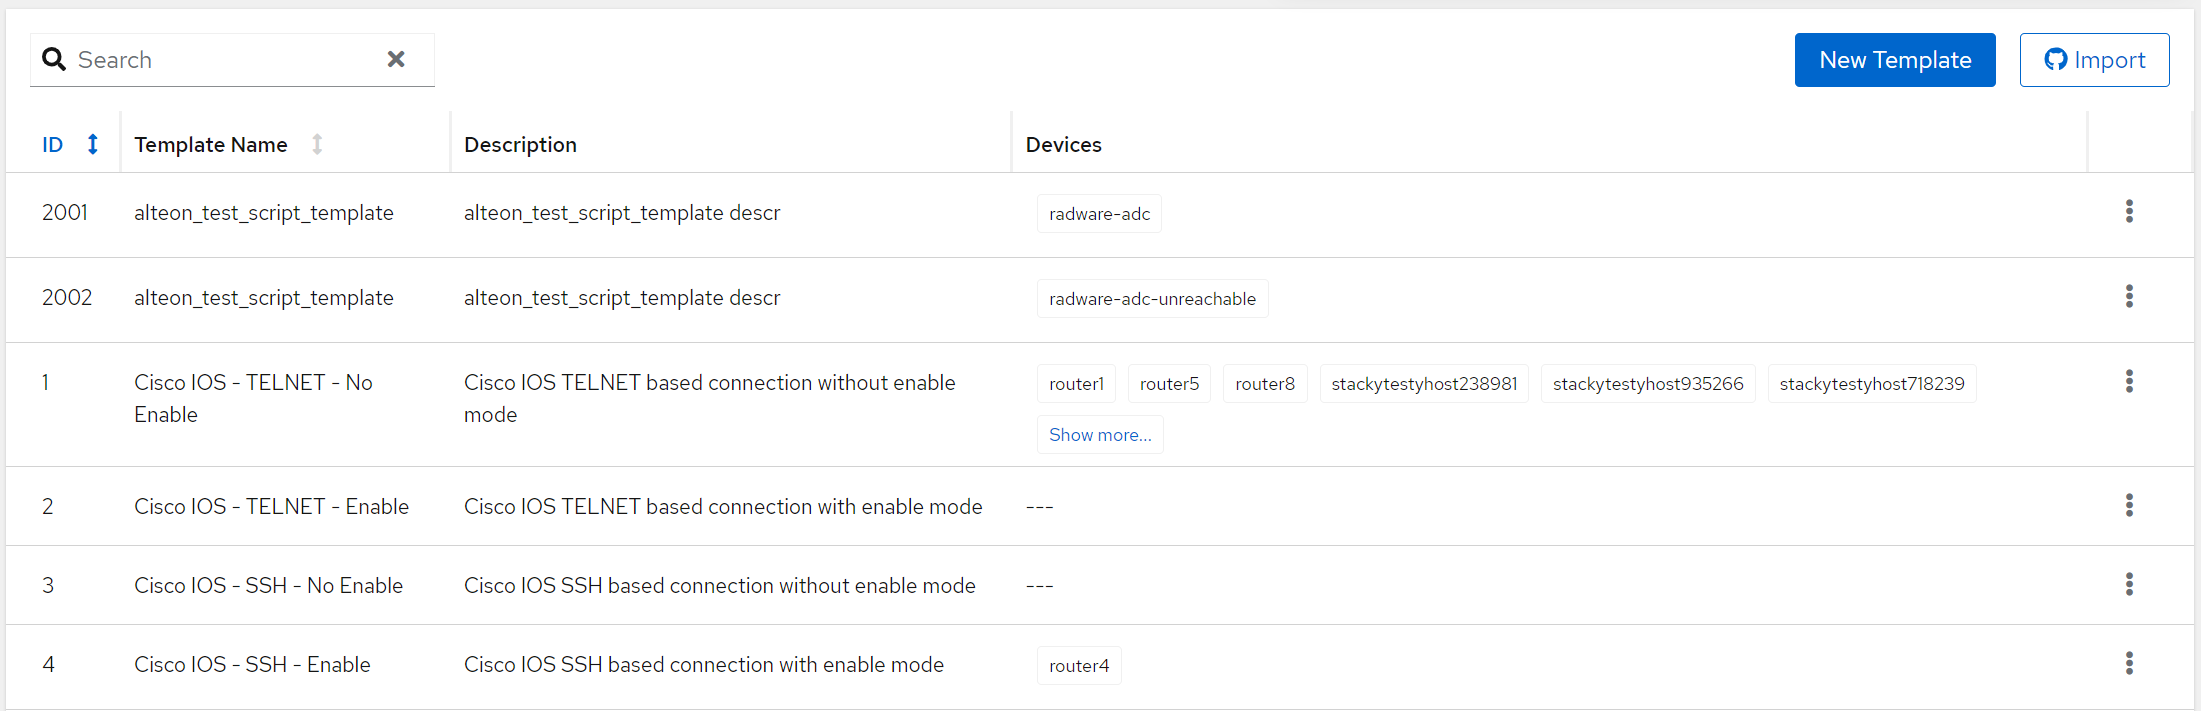Click the router1 device chip
This screenshot has height=711, width=2201.
point(1076,384)
